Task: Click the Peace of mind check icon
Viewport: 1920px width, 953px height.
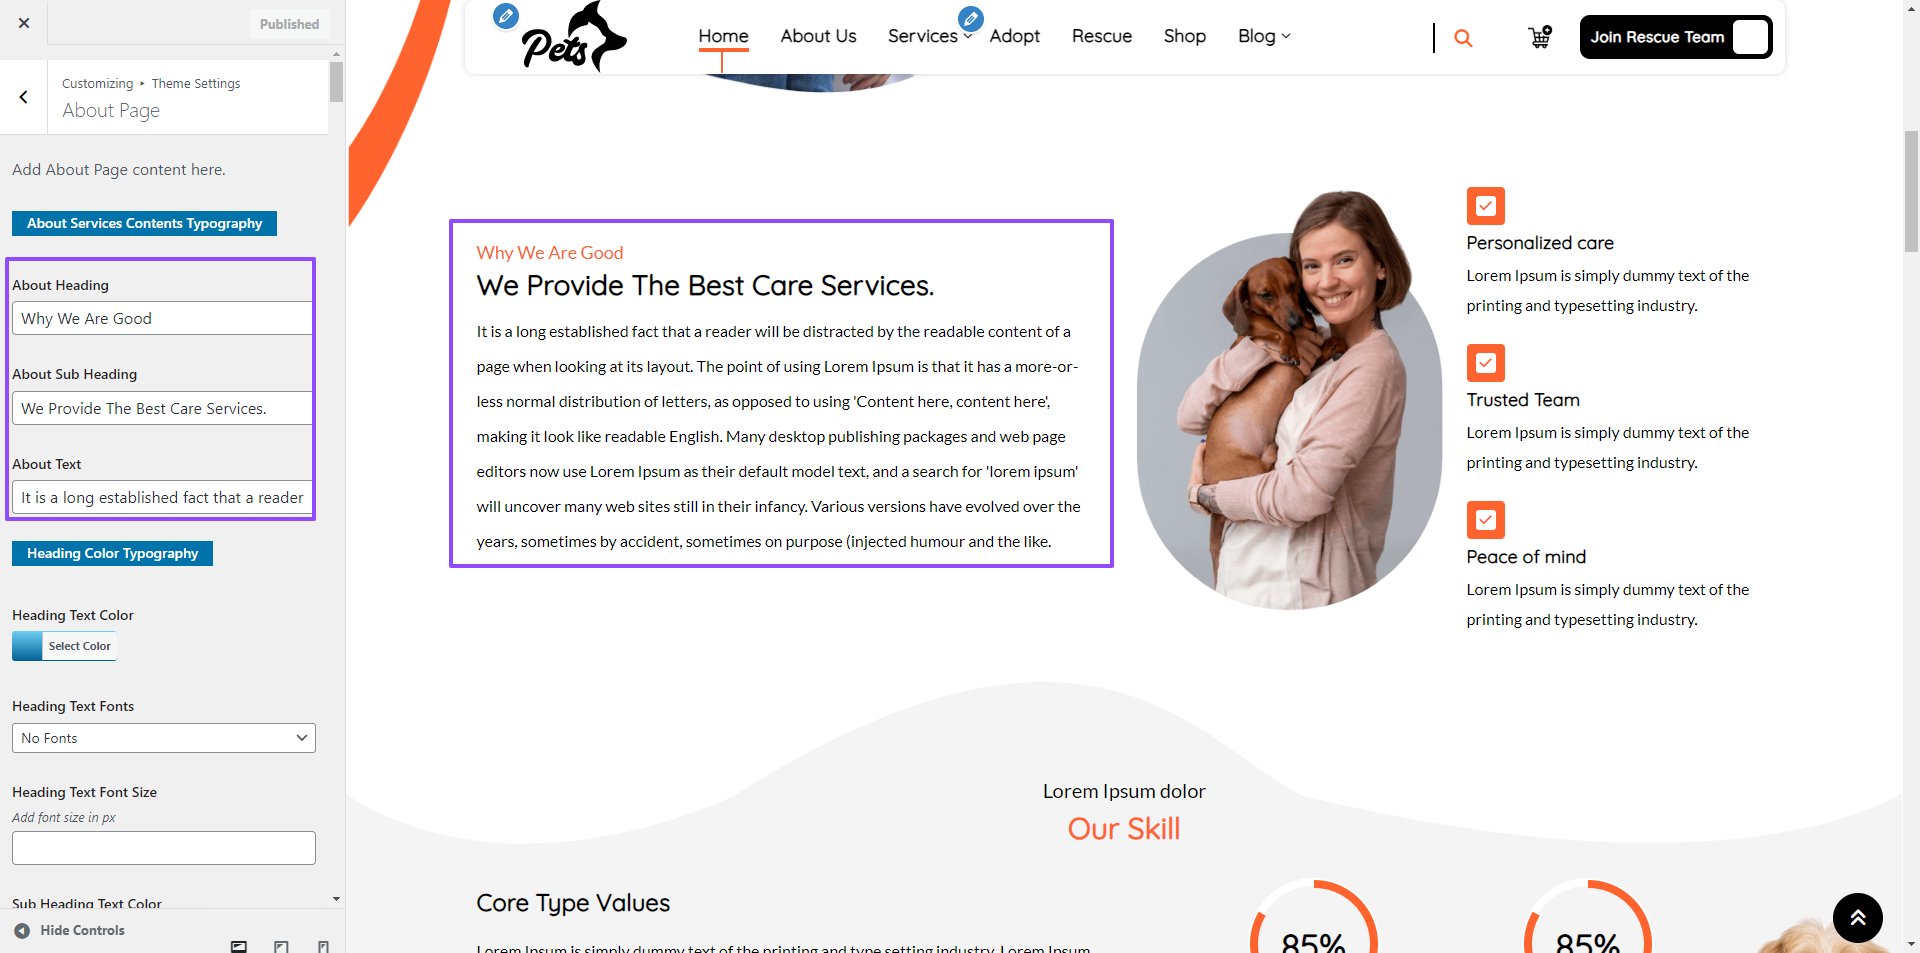Action: 1485,520
